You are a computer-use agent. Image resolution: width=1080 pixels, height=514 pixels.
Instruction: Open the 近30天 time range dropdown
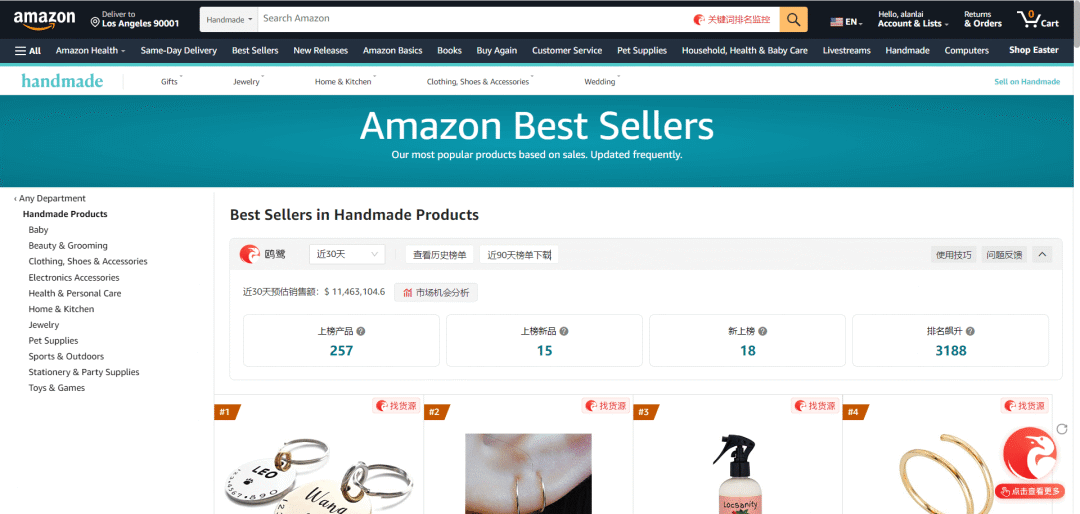click(347, 254)
